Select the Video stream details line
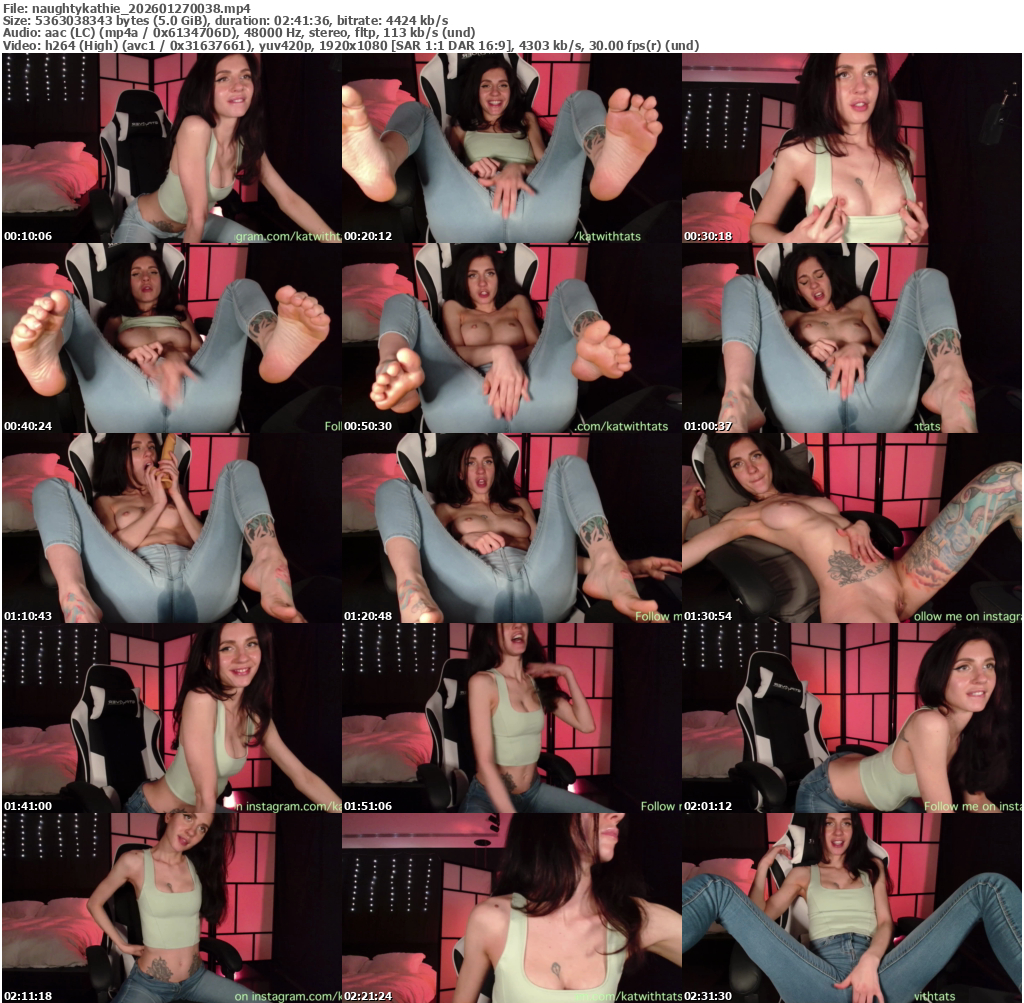 [350, 45]
